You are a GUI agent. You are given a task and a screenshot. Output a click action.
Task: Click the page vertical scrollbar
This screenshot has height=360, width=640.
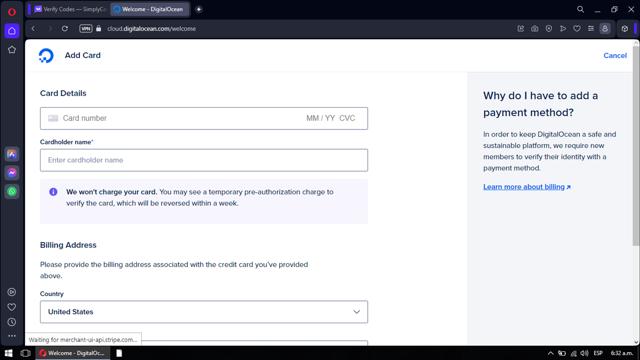[x=636, y=146]
